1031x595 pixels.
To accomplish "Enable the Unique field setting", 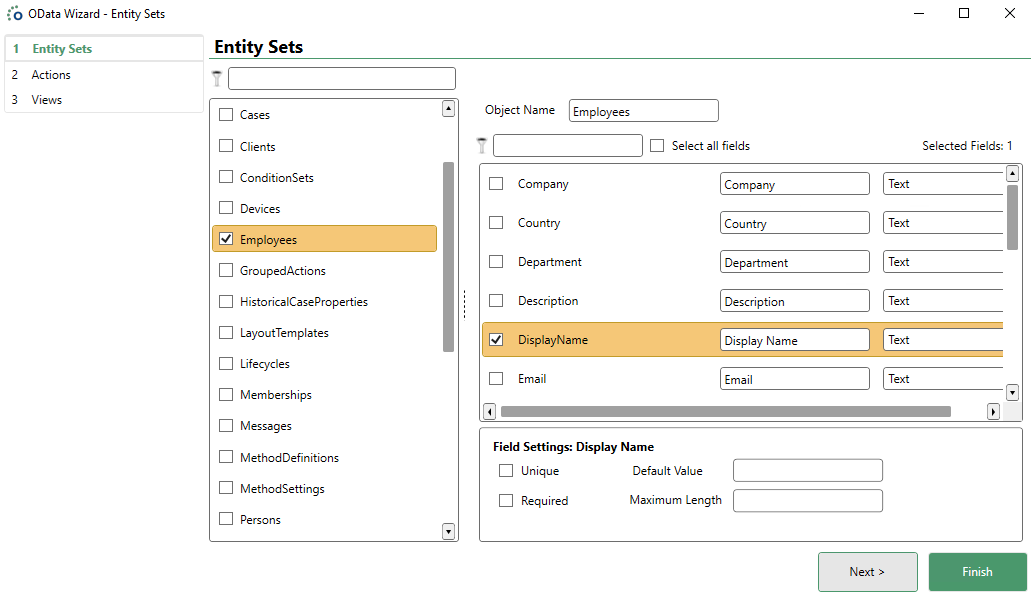I will (506, 471).
